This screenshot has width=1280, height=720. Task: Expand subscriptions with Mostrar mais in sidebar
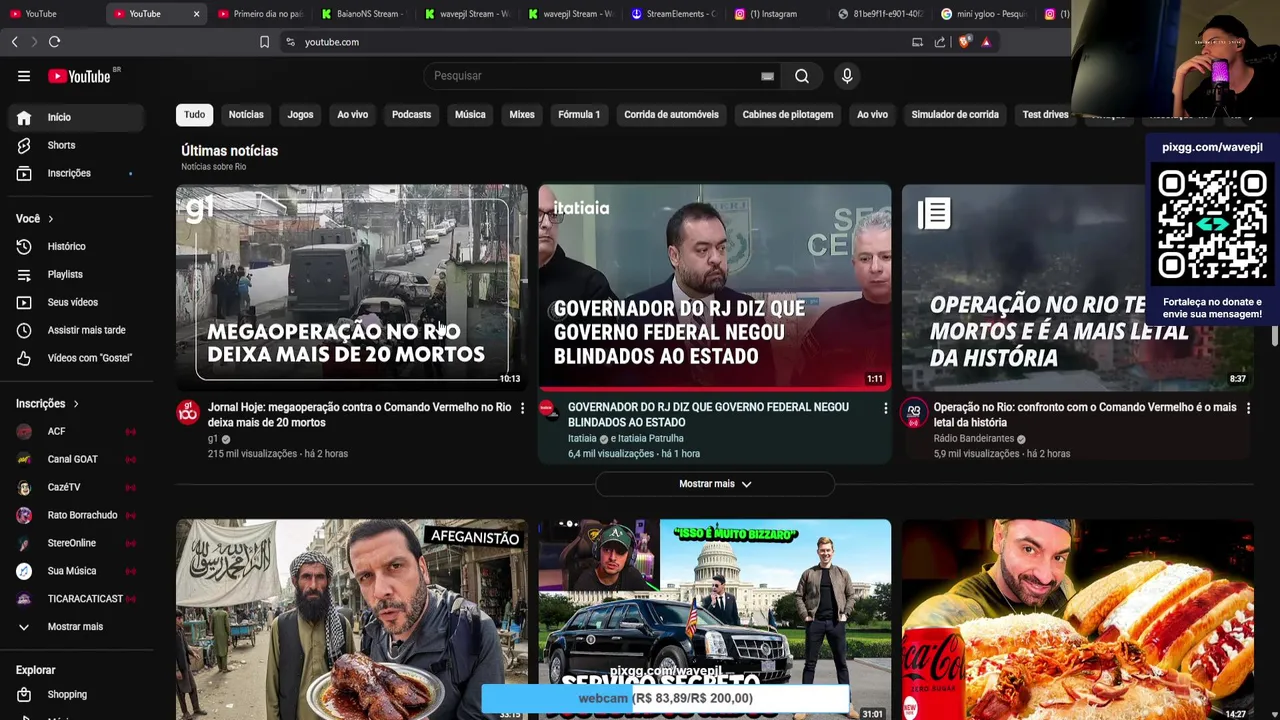pos(76,627)
